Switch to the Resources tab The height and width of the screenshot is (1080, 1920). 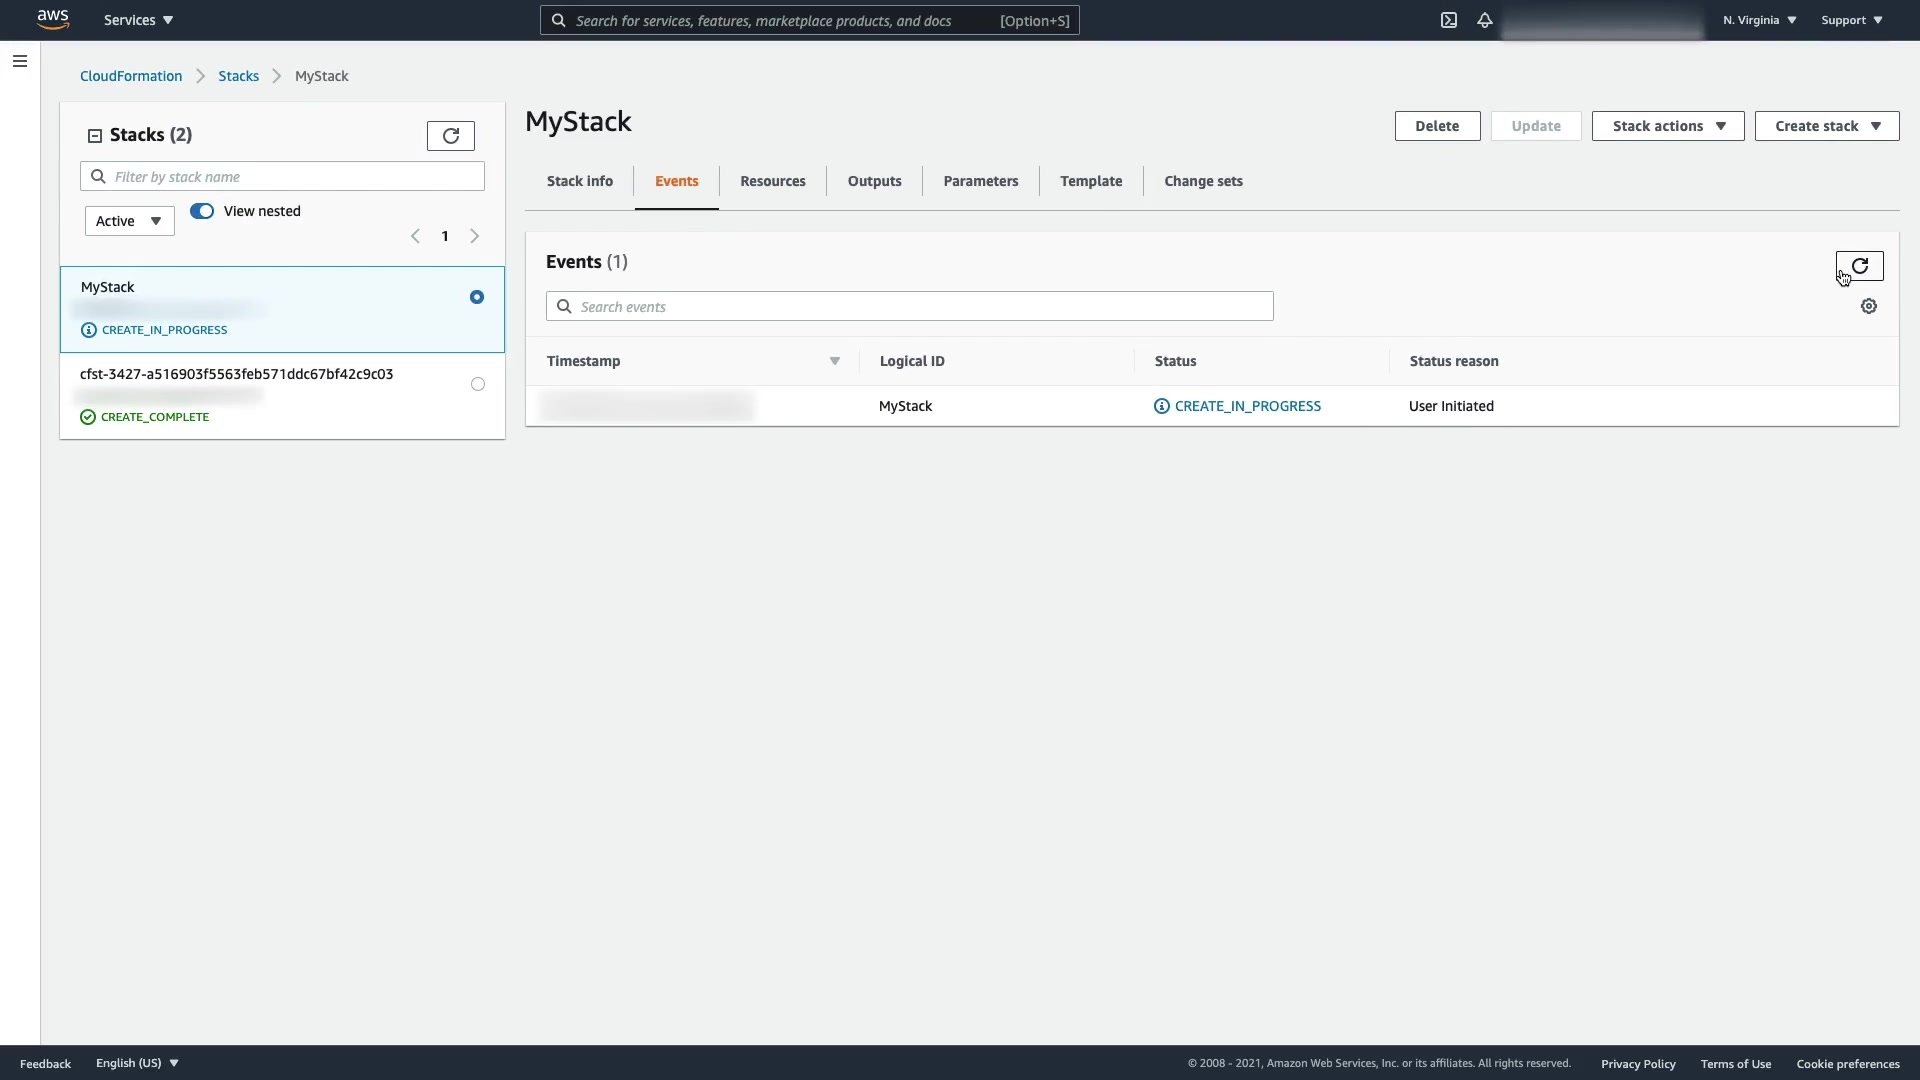tap(772, 181)
